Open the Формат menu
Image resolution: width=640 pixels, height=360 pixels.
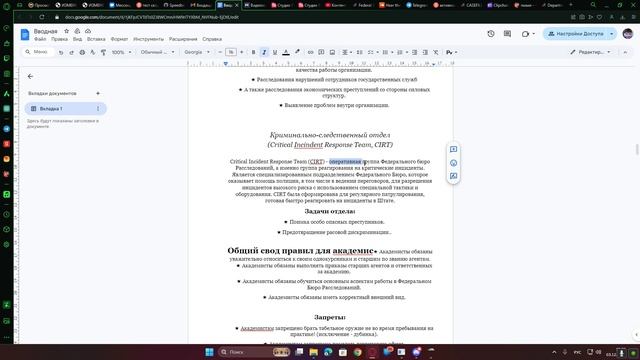click(x=120, y=39)
